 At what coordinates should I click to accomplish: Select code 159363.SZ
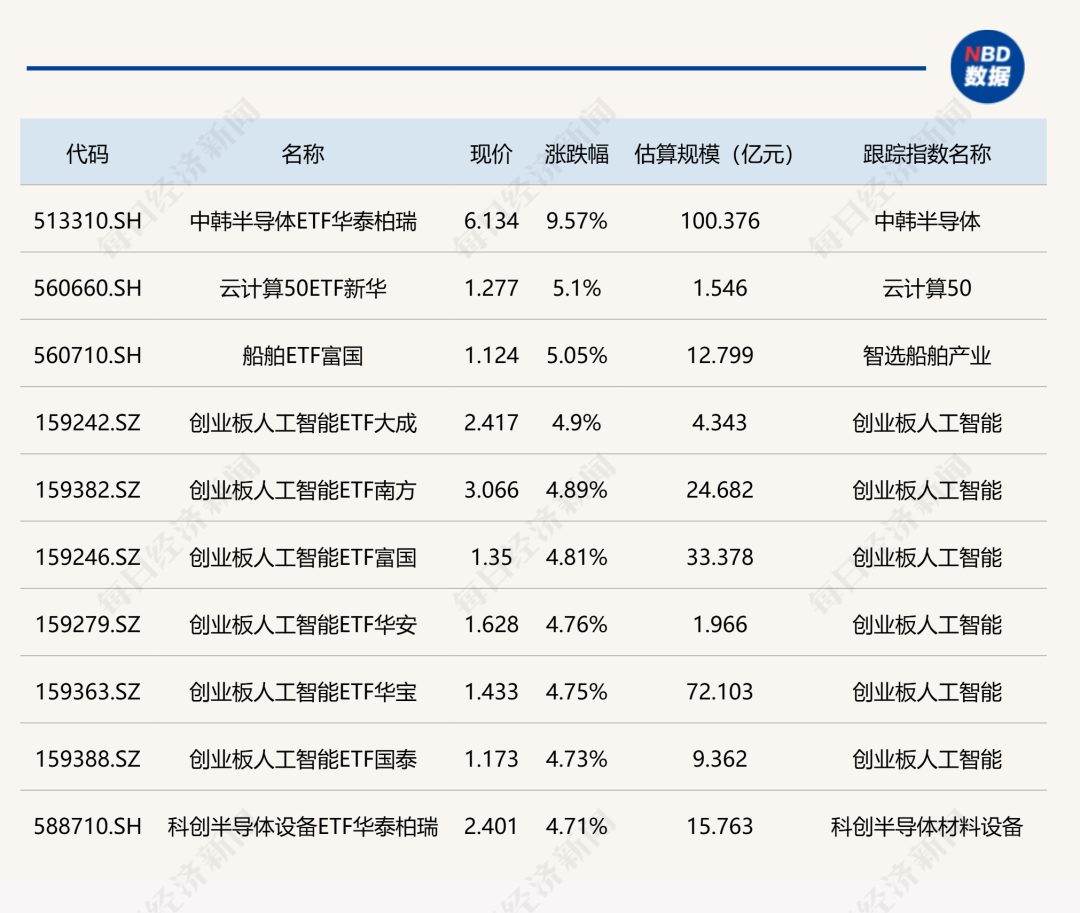coord(87,691)
